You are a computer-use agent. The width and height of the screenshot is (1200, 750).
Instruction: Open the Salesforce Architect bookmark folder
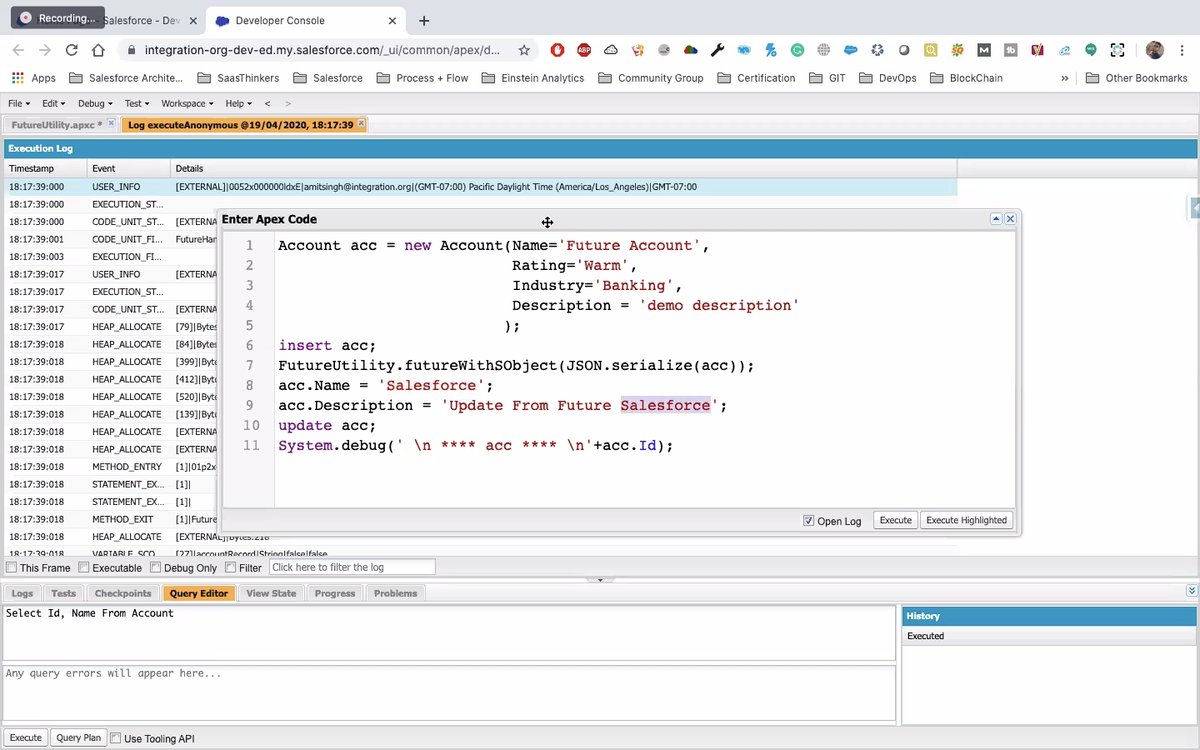126,78
